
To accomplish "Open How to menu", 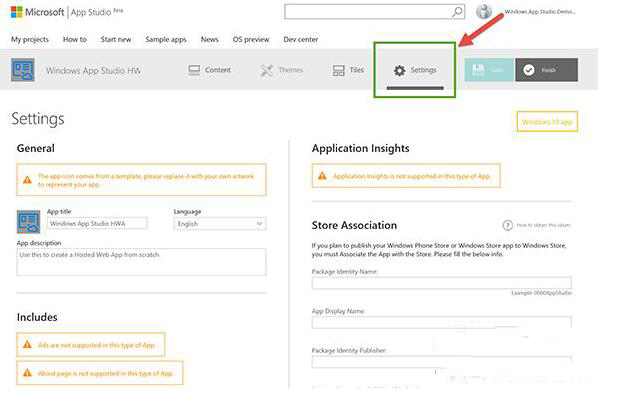I will coord(75,40).
